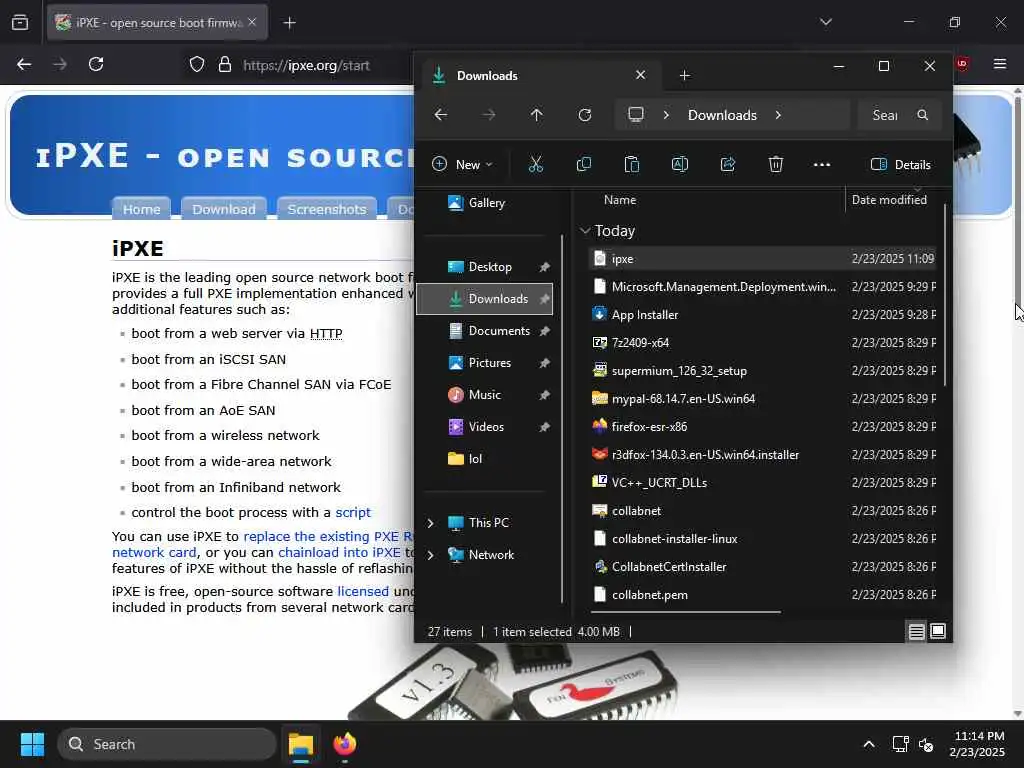This screenshot has width=1024, height=768.
Task: Click chevron after Downloads in address bar
Action: (x=778, y=115)
